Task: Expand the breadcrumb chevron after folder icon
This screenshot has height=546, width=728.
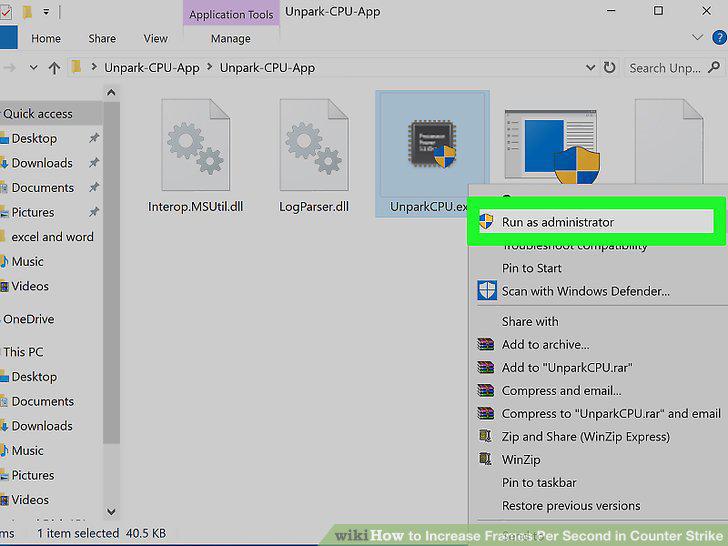Action: [94, 67]
